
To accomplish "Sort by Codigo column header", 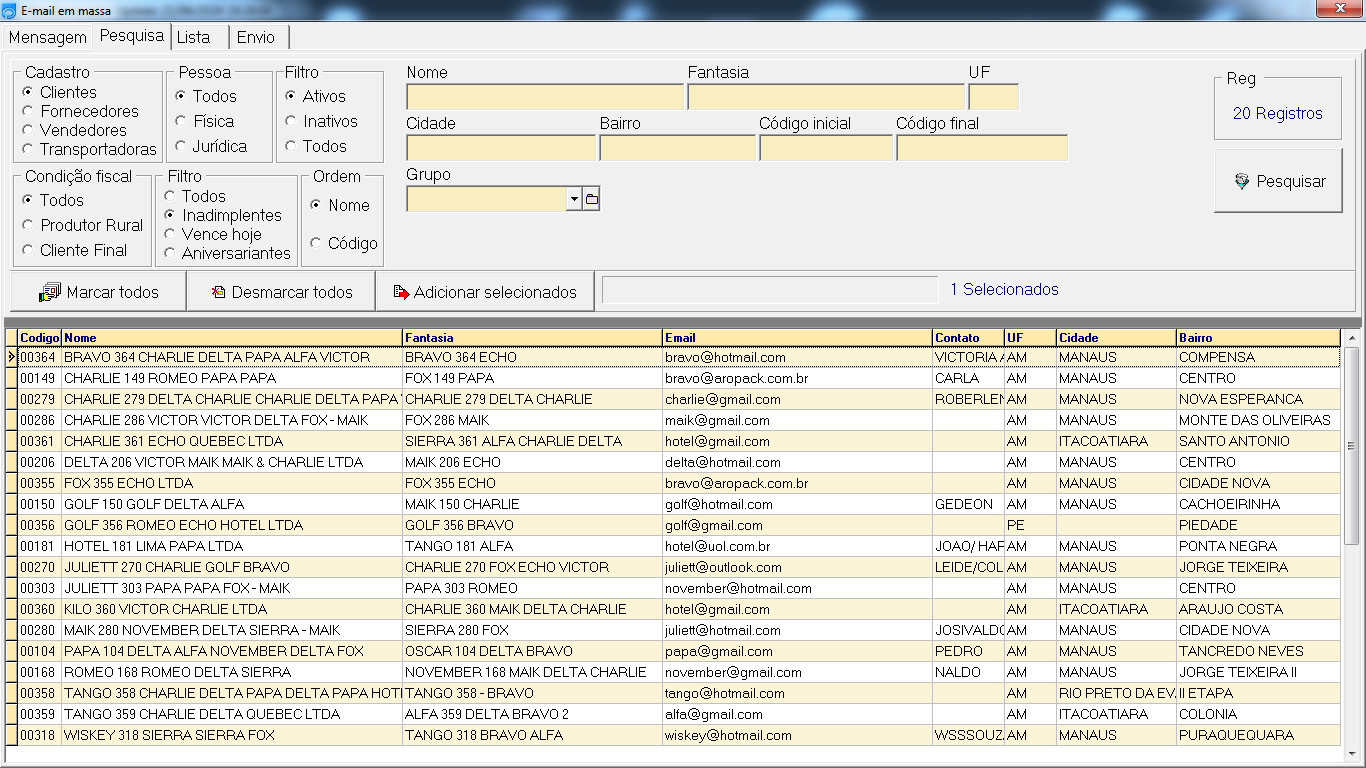I will click(40, 338).
